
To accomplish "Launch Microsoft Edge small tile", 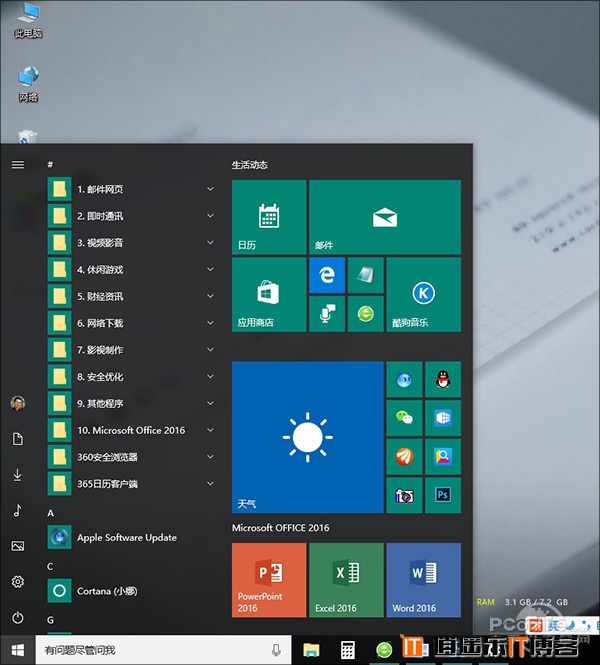I will [x=327, y=275].
